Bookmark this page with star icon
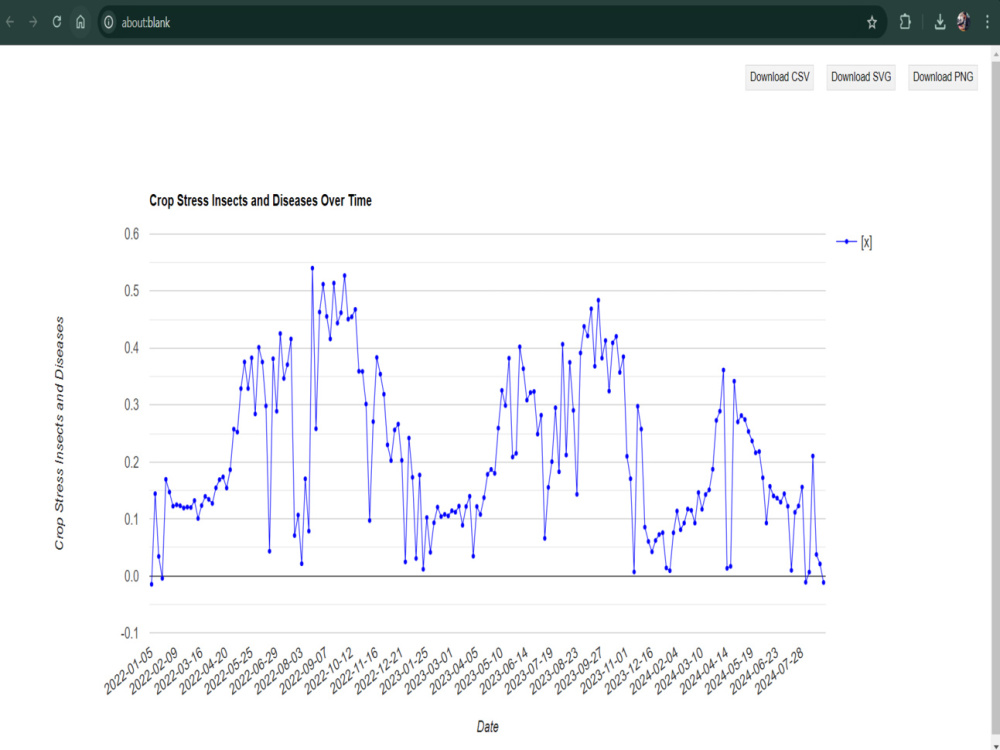Screen dimensions: 1000x750 (x=872, y=22)
